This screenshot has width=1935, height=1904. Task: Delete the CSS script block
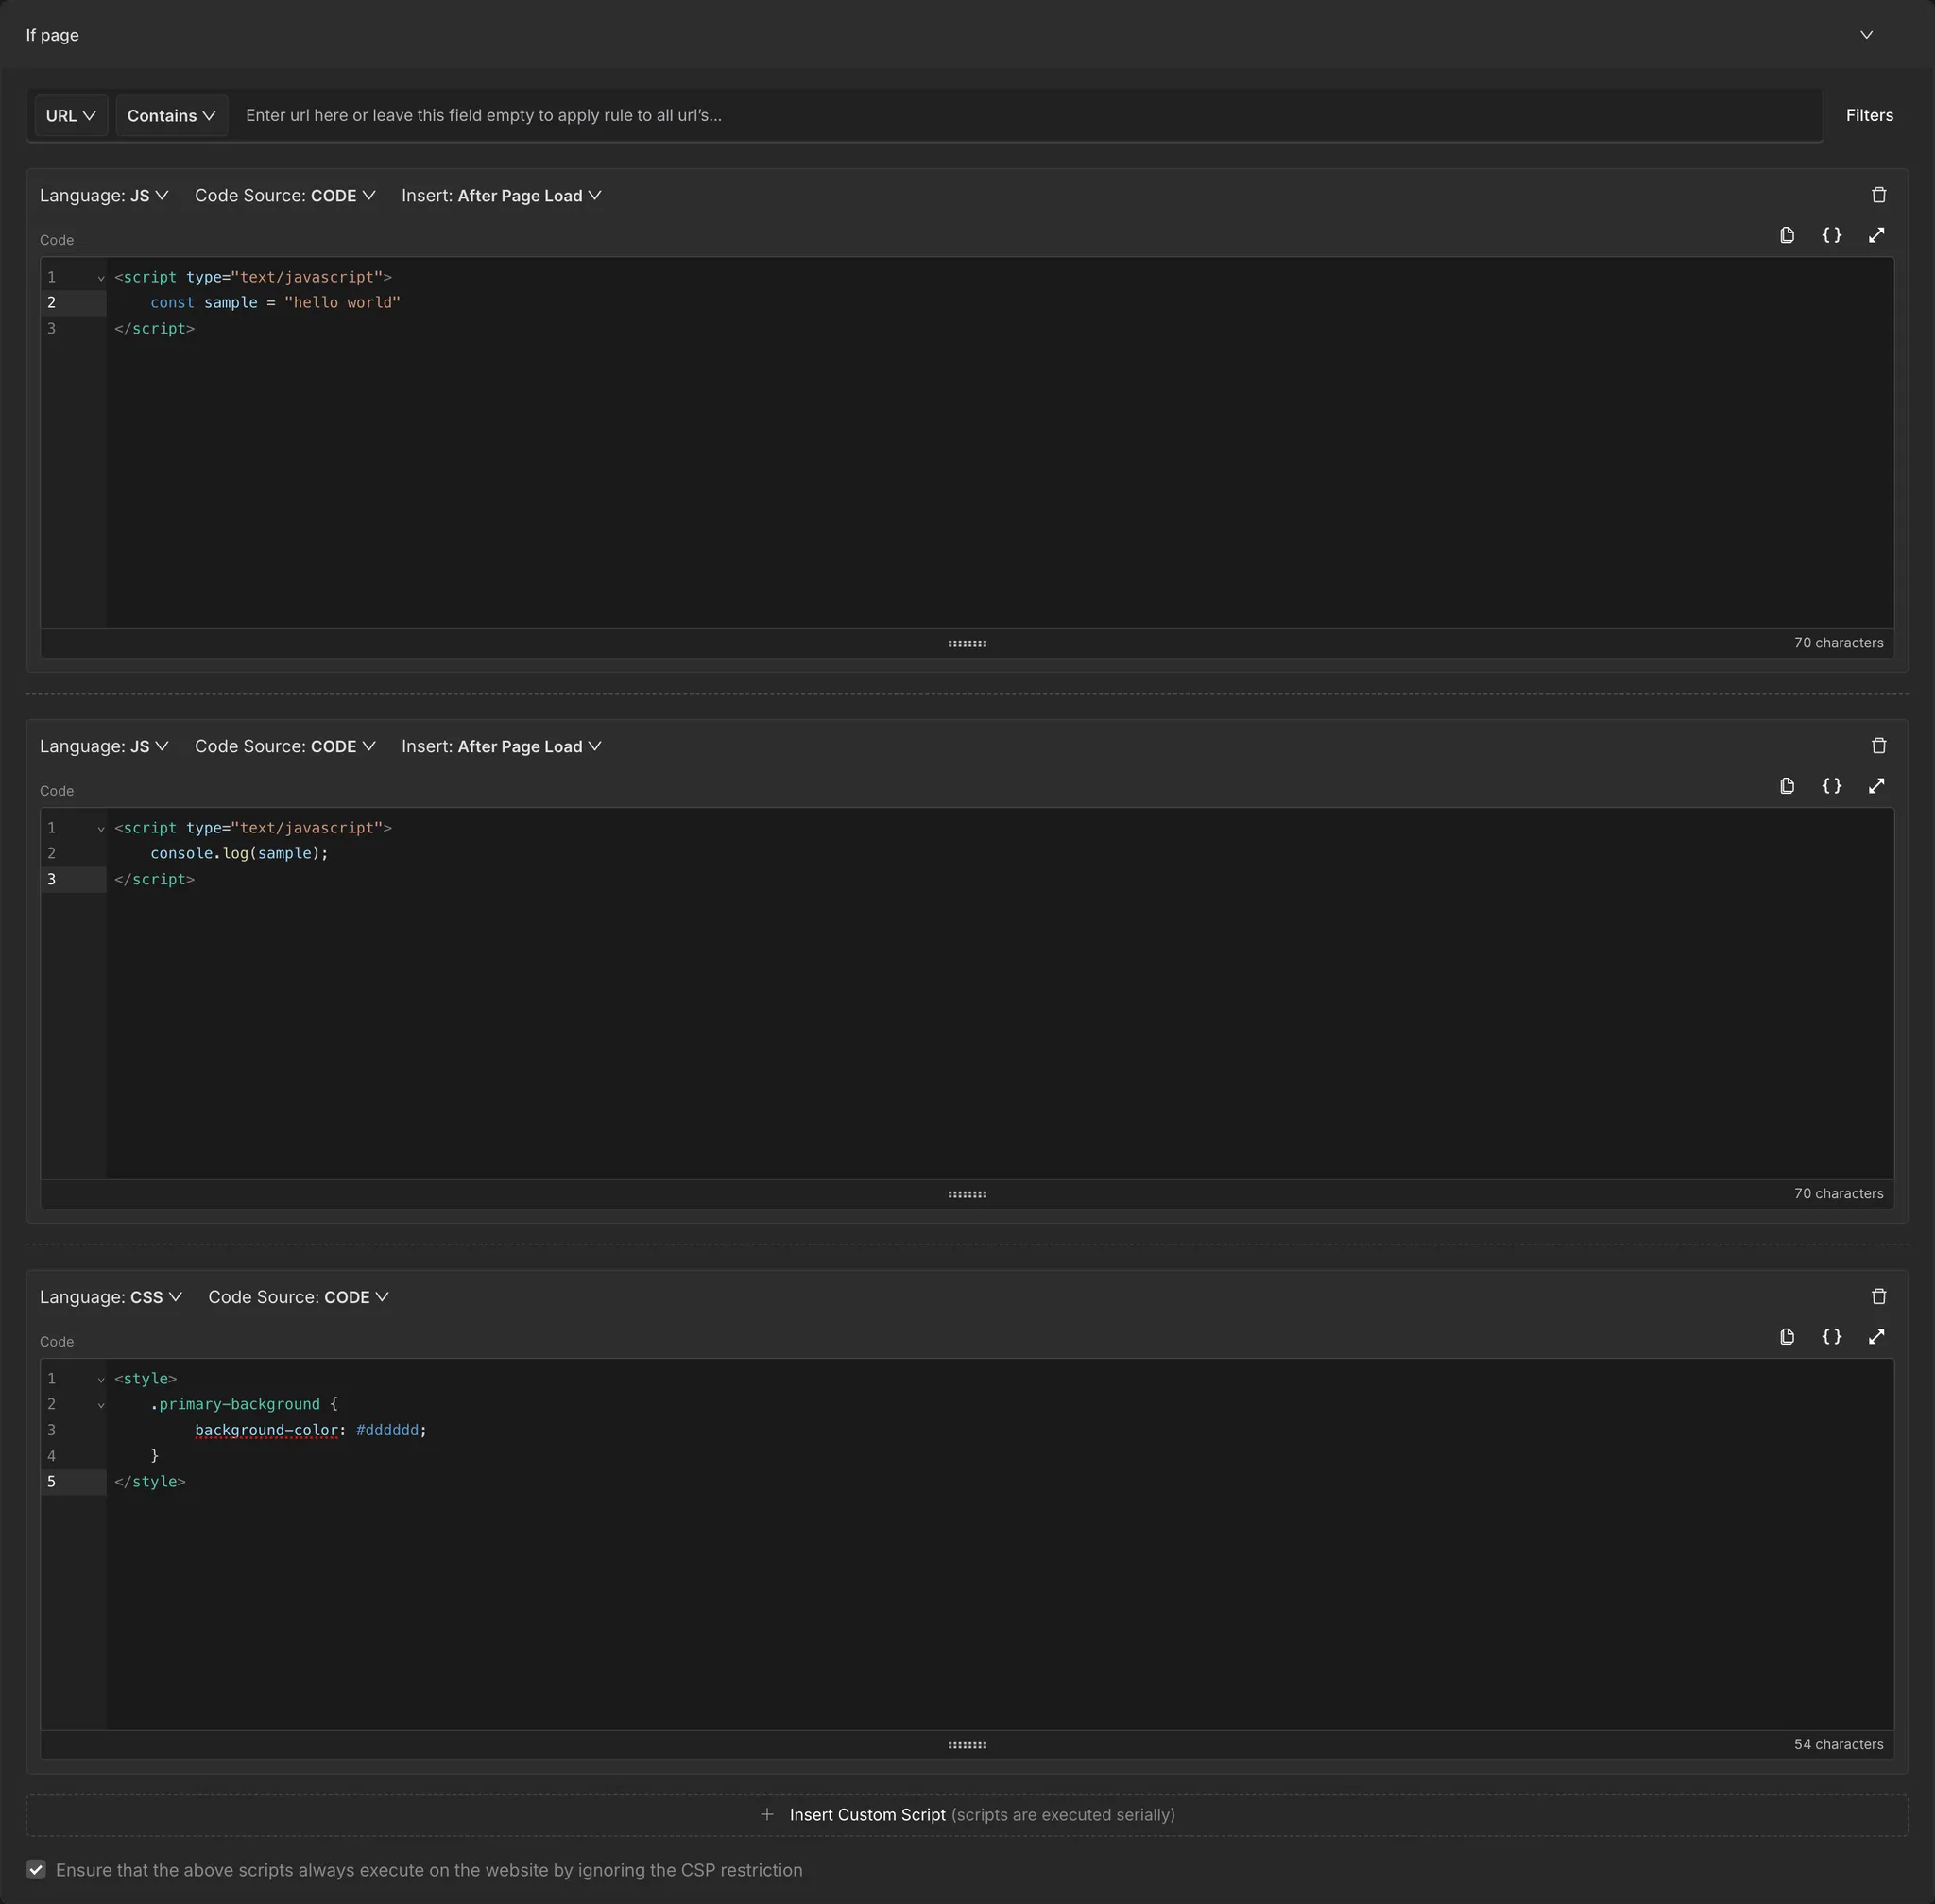point(1878,1297)
